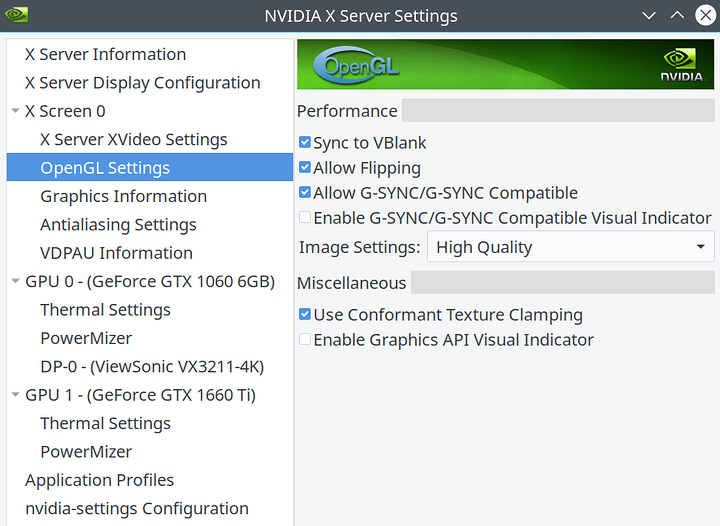Open X Server Display Configuration page
720x526 pixels.
[x=142, y=83]
